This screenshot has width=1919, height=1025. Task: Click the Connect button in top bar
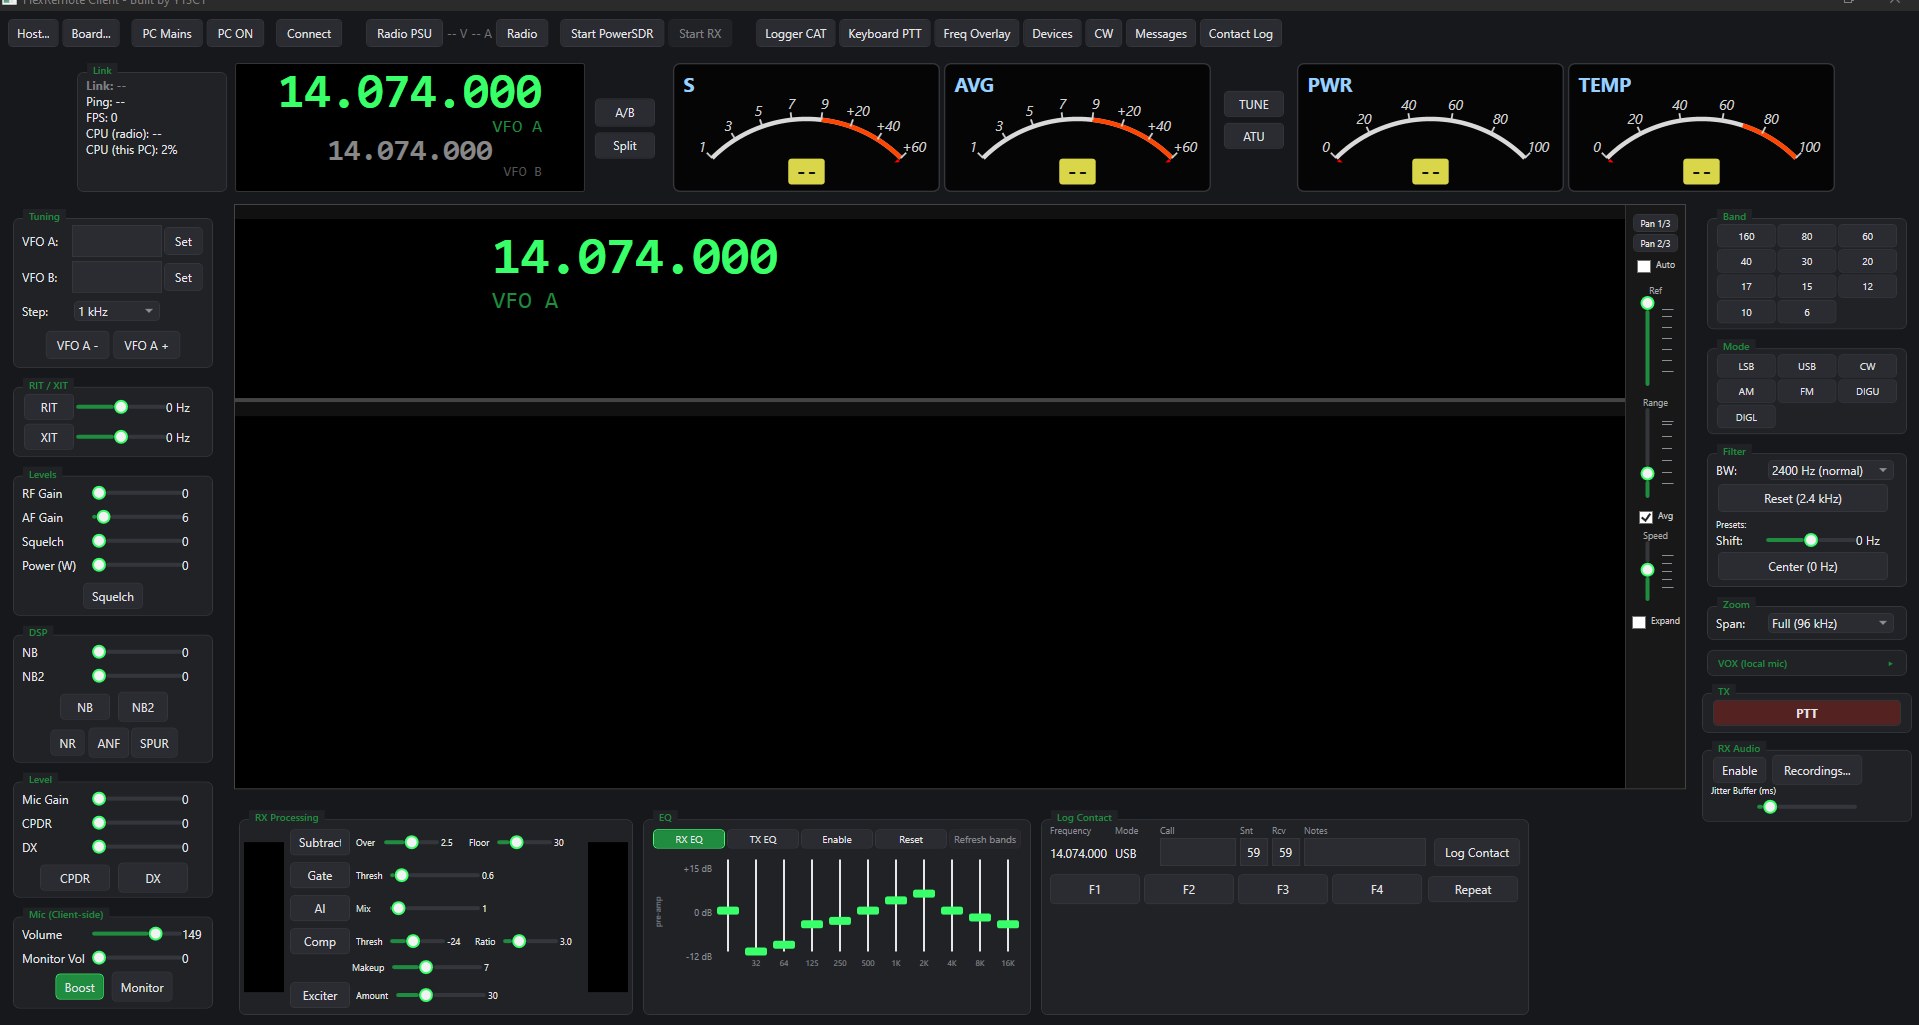pyautogui.click(x=309, y=34)
